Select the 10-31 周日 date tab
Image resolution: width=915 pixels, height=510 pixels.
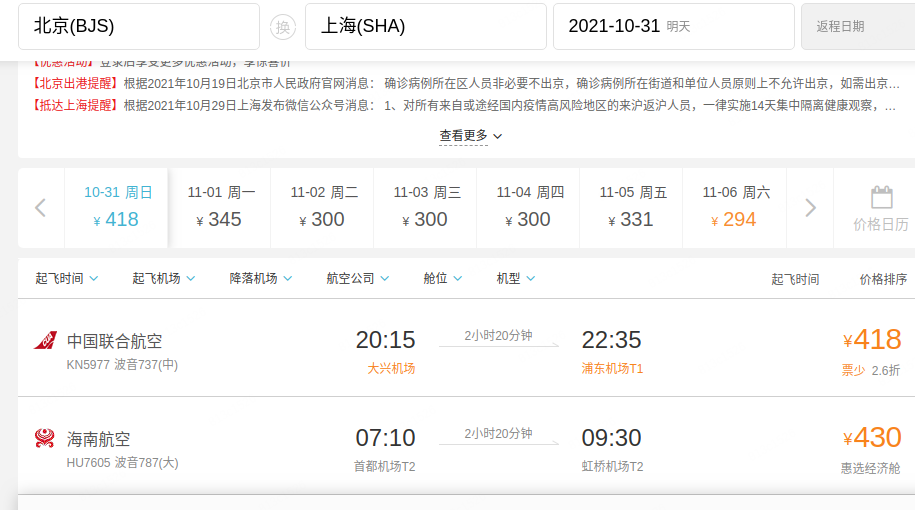(x=116, y=208)
